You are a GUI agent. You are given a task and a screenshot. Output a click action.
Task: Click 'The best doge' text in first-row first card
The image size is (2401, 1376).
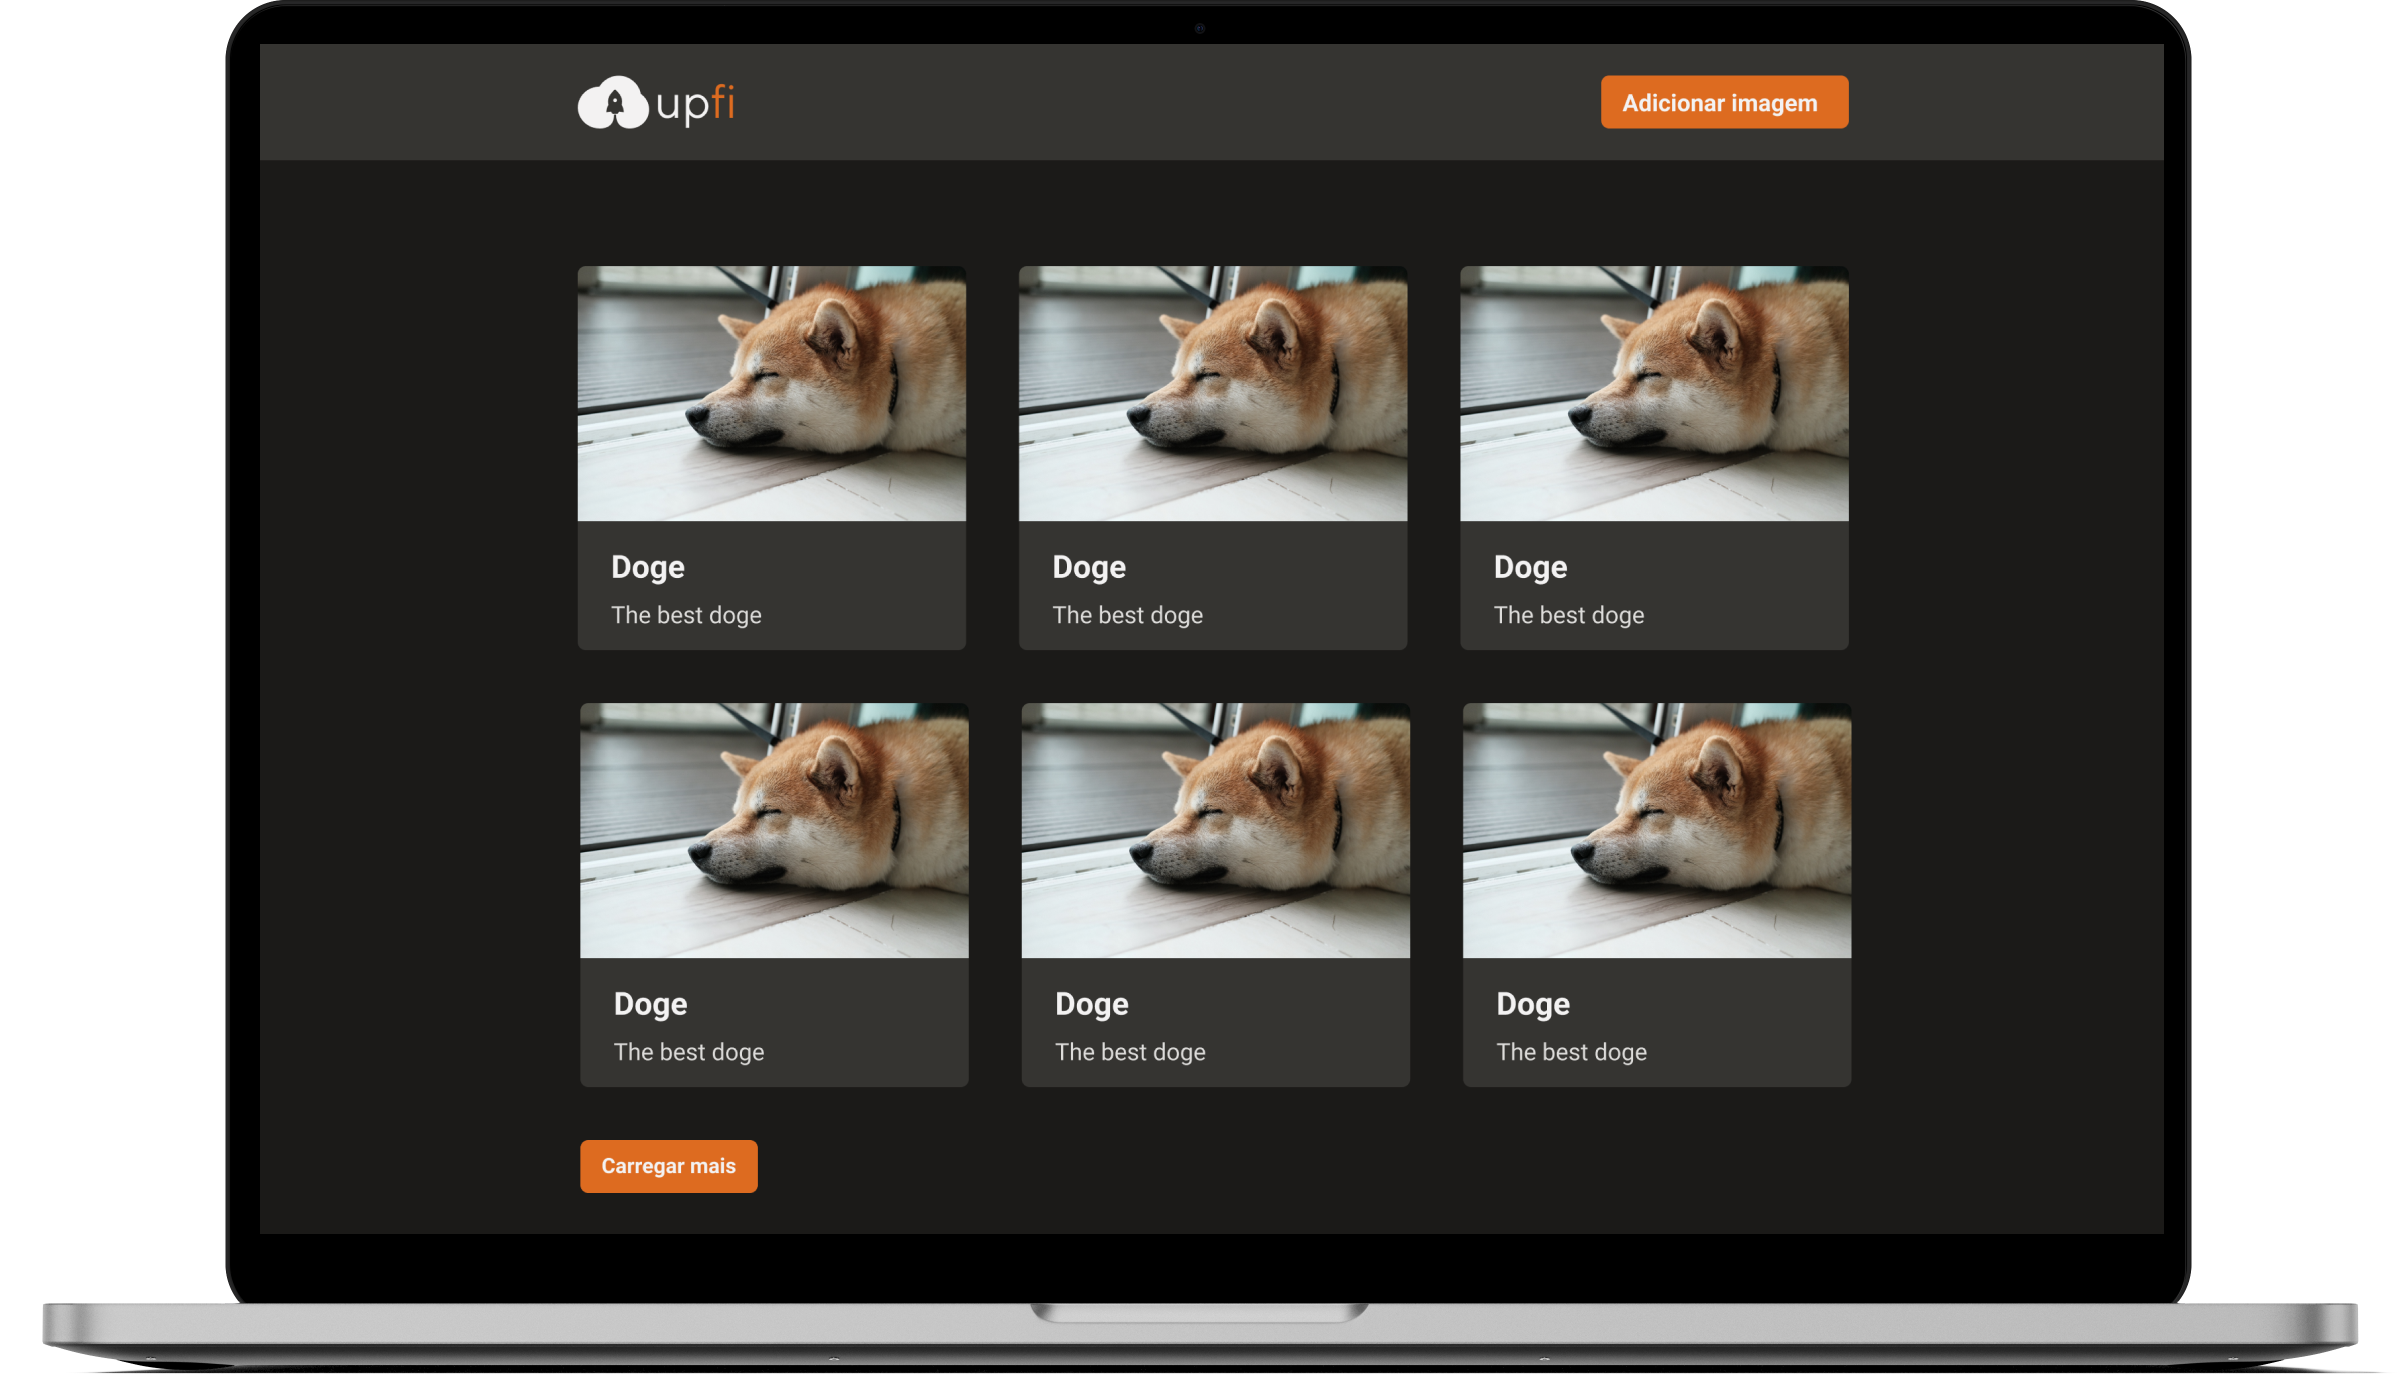pos(686,615)
